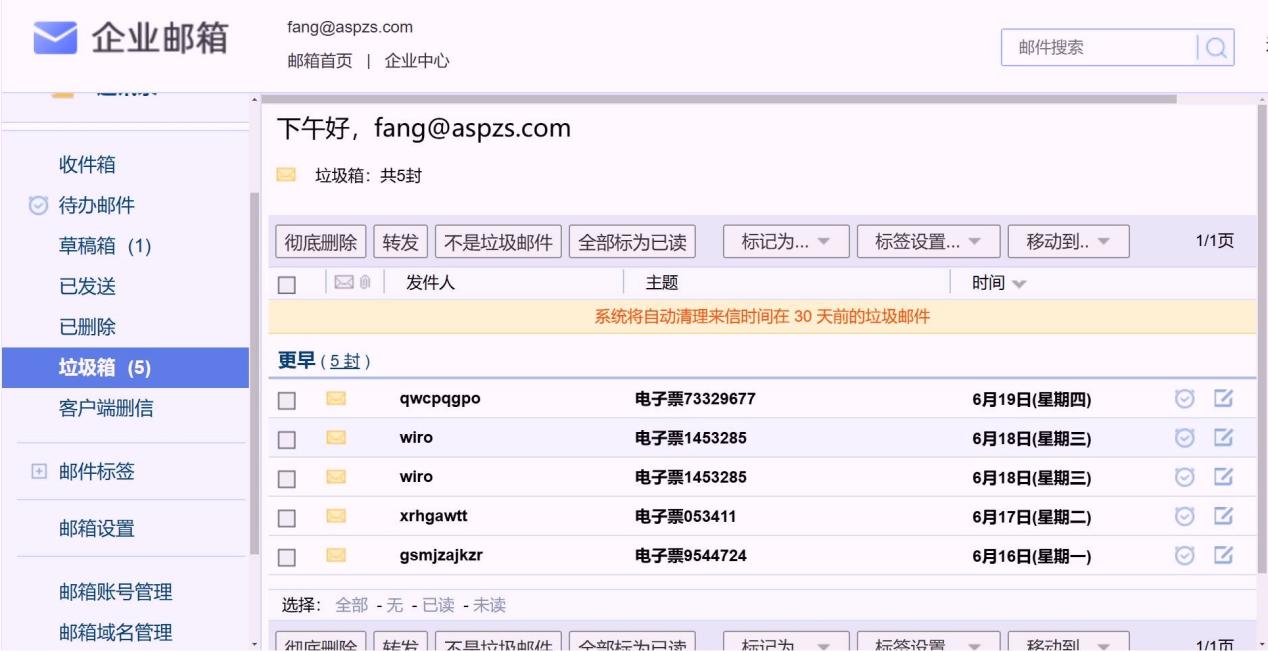Click note edit icon for gsmjzajkzr email
1268x651 pixels.
point(1223,555)
